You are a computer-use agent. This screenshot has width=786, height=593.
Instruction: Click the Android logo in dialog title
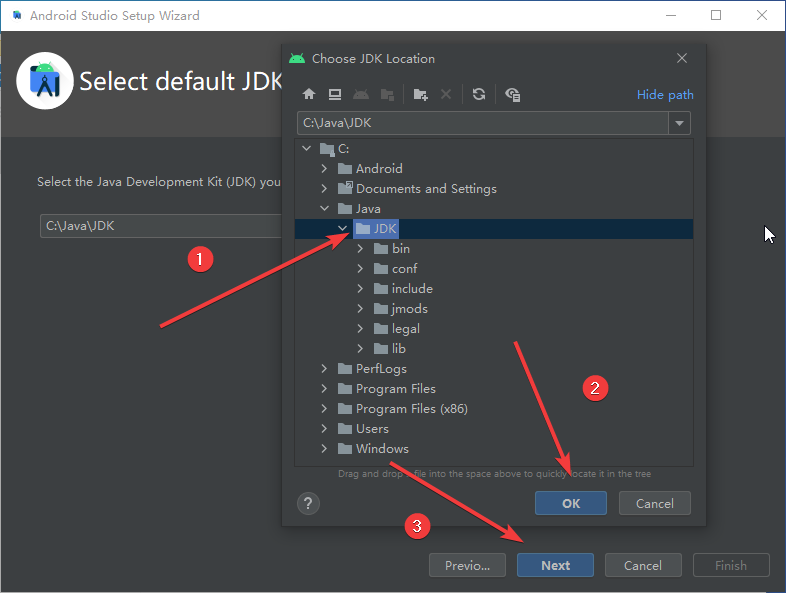(297, 59)
